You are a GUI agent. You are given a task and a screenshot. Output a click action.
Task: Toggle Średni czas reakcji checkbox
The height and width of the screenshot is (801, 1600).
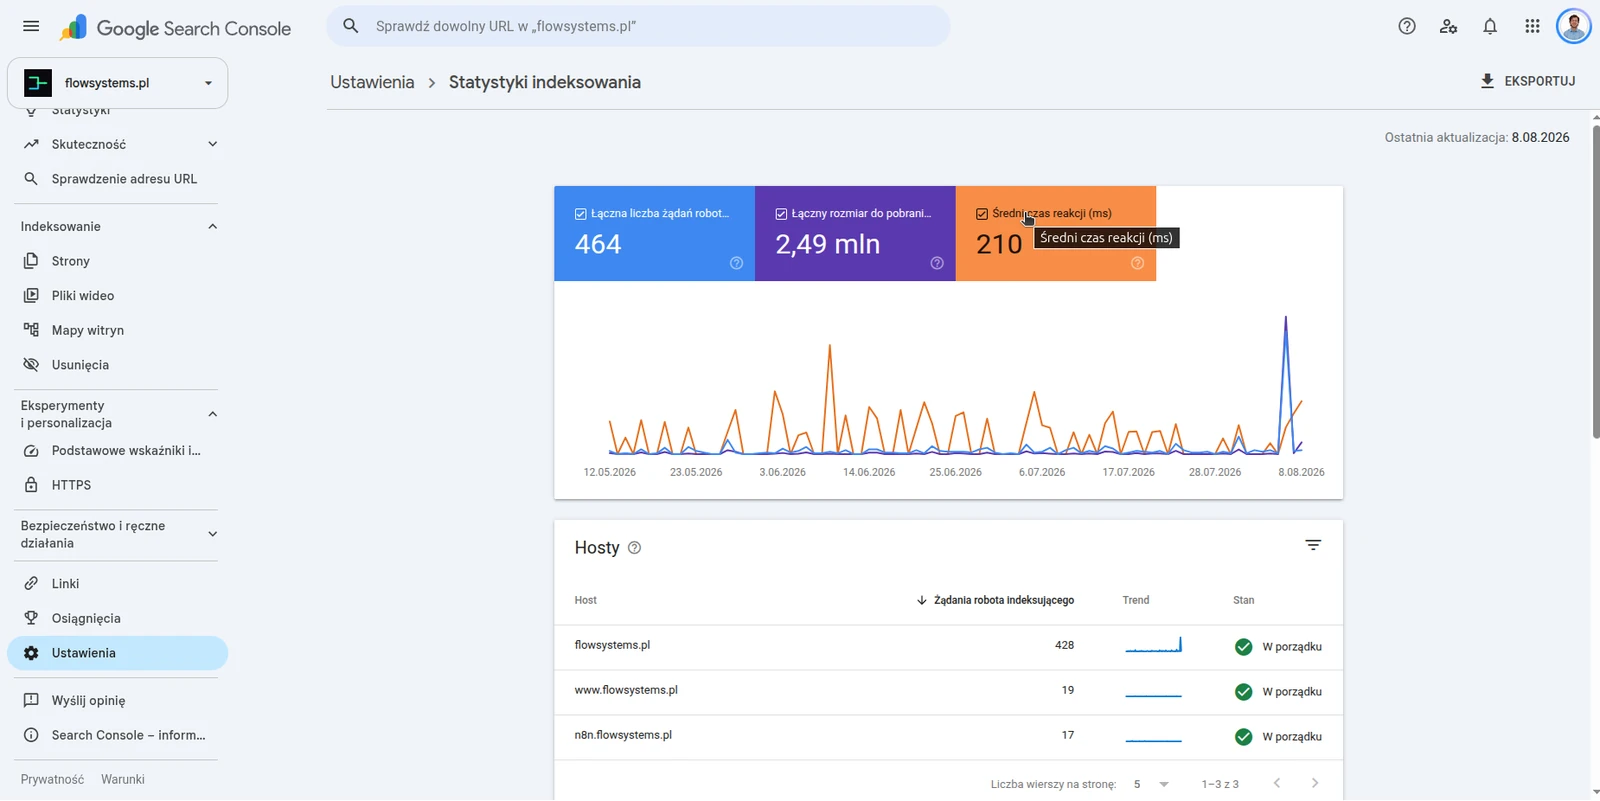(x=982, y=214)
